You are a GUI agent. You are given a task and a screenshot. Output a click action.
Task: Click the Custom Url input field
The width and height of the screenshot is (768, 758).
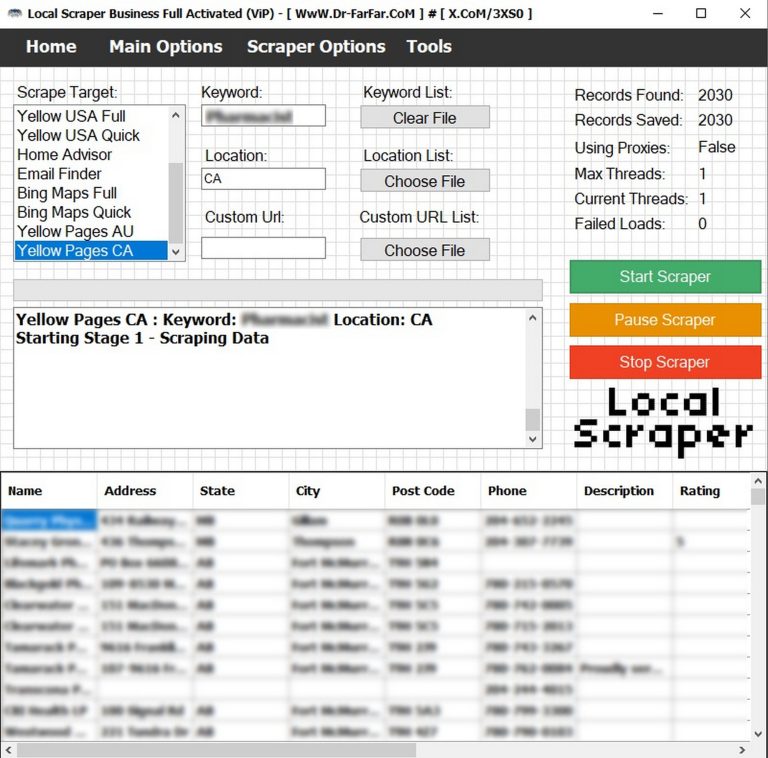[263, 248]
